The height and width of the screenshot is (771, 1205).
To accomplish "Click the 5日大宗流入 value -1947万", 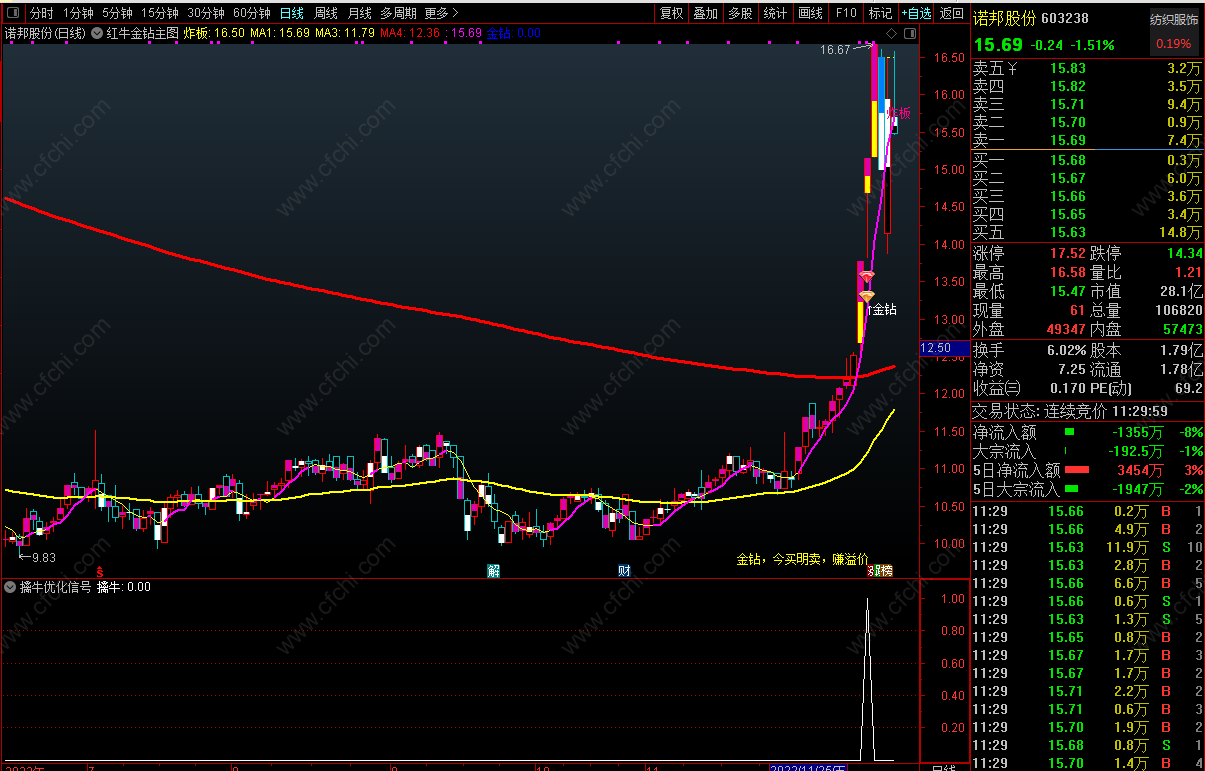I will click(x=1139, y=489).
